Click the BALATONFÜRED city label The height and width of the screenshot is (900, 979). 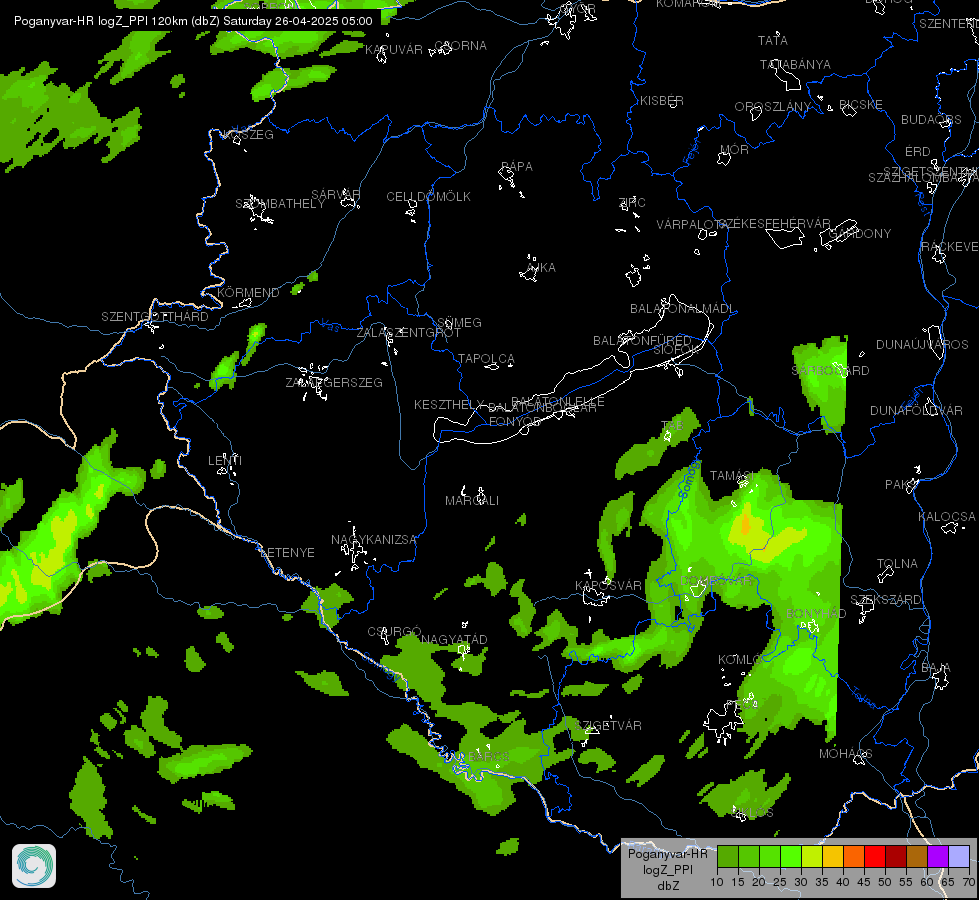click(x=642, y=341)
